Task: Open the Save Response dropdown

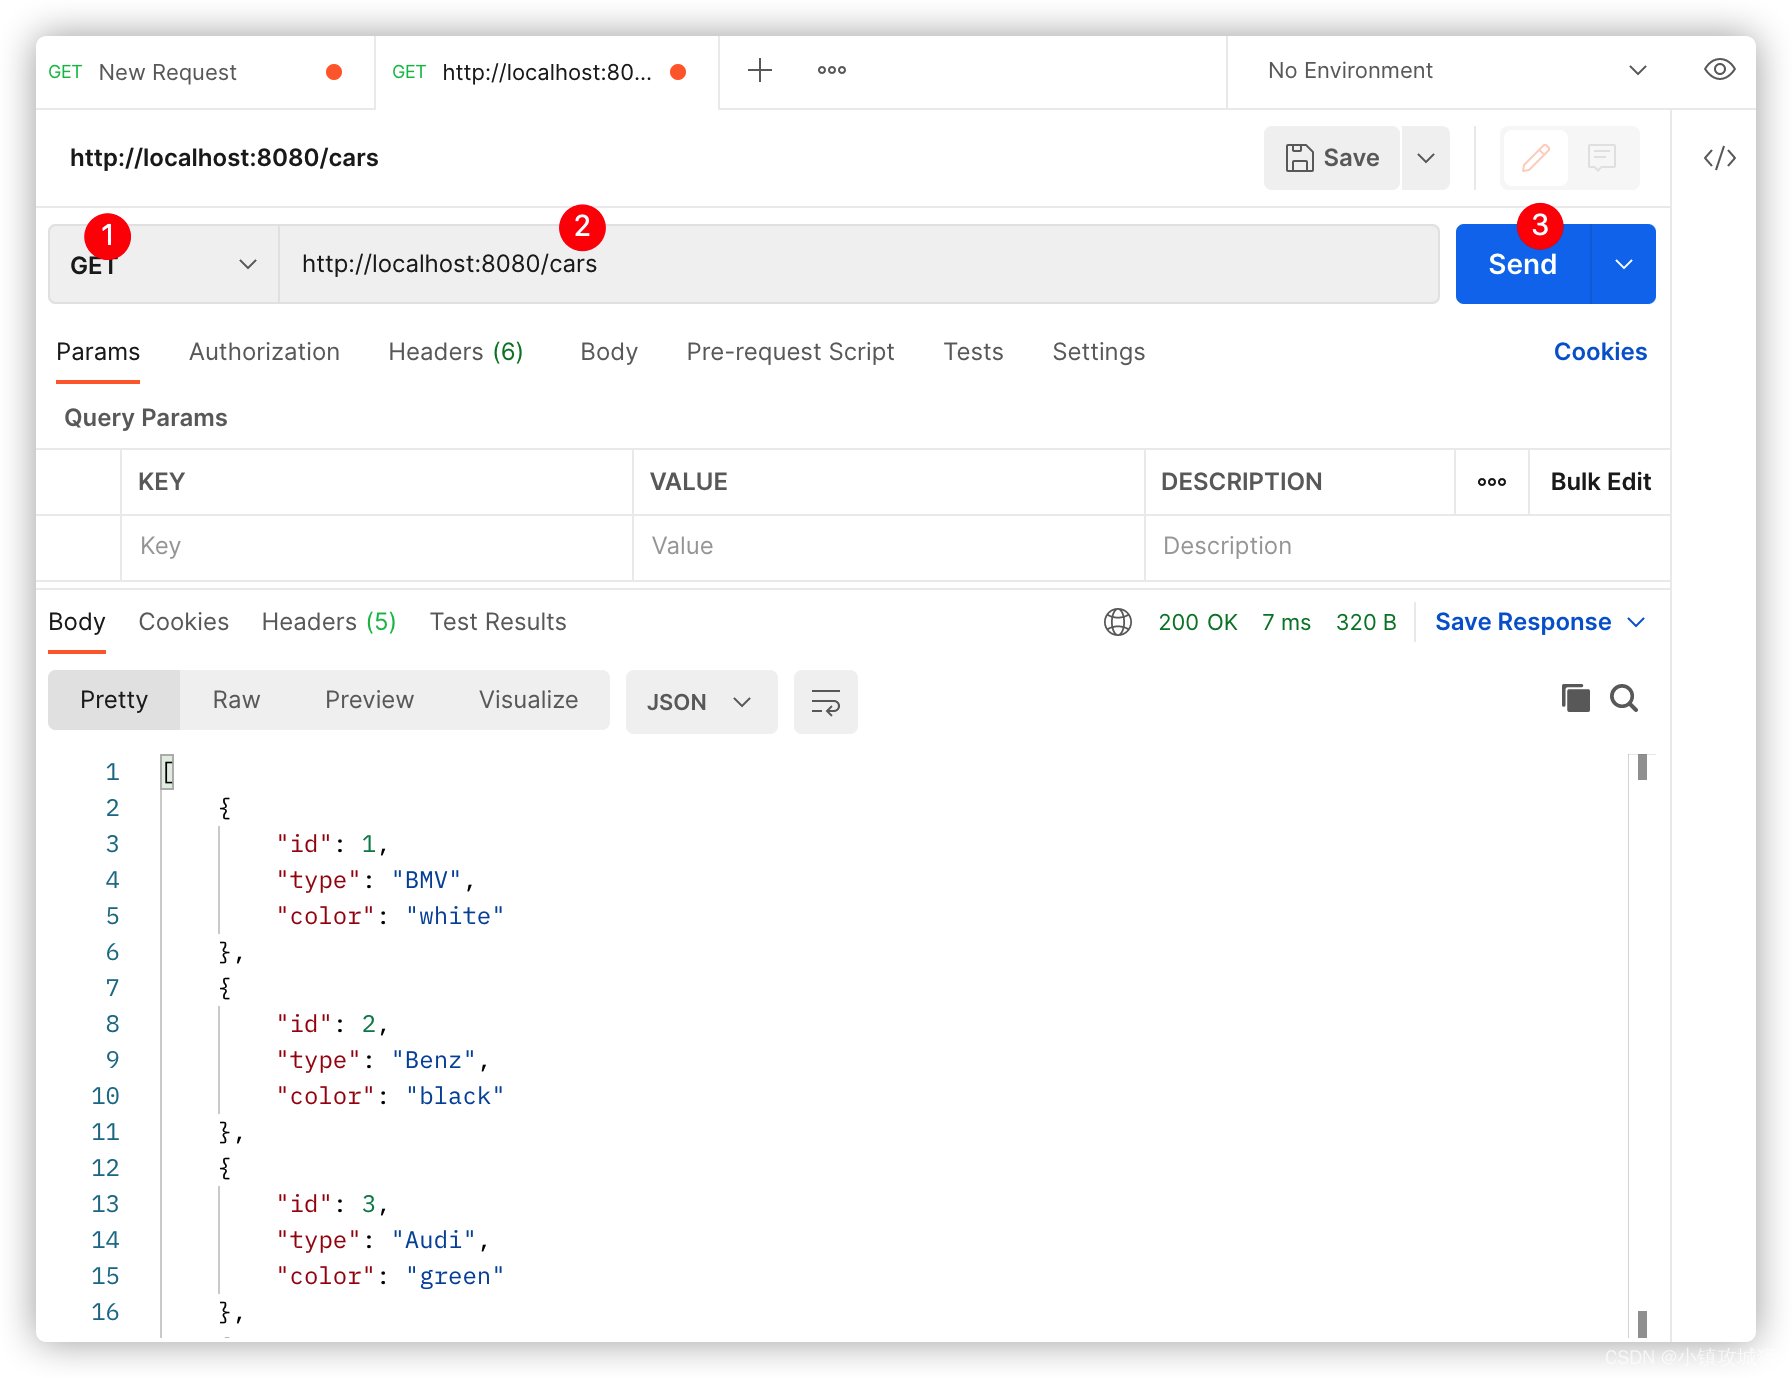Action: (x=1540, y=622)
